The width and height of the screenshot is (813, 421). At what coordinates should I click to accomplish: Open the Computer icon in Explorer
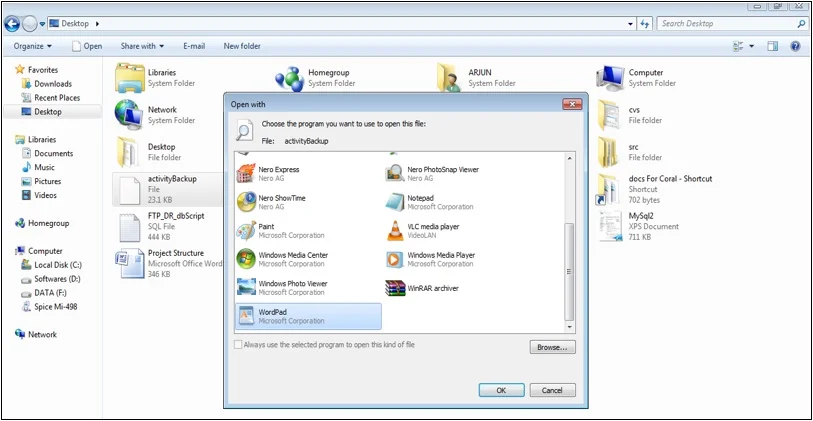click(x=610, y=78)
